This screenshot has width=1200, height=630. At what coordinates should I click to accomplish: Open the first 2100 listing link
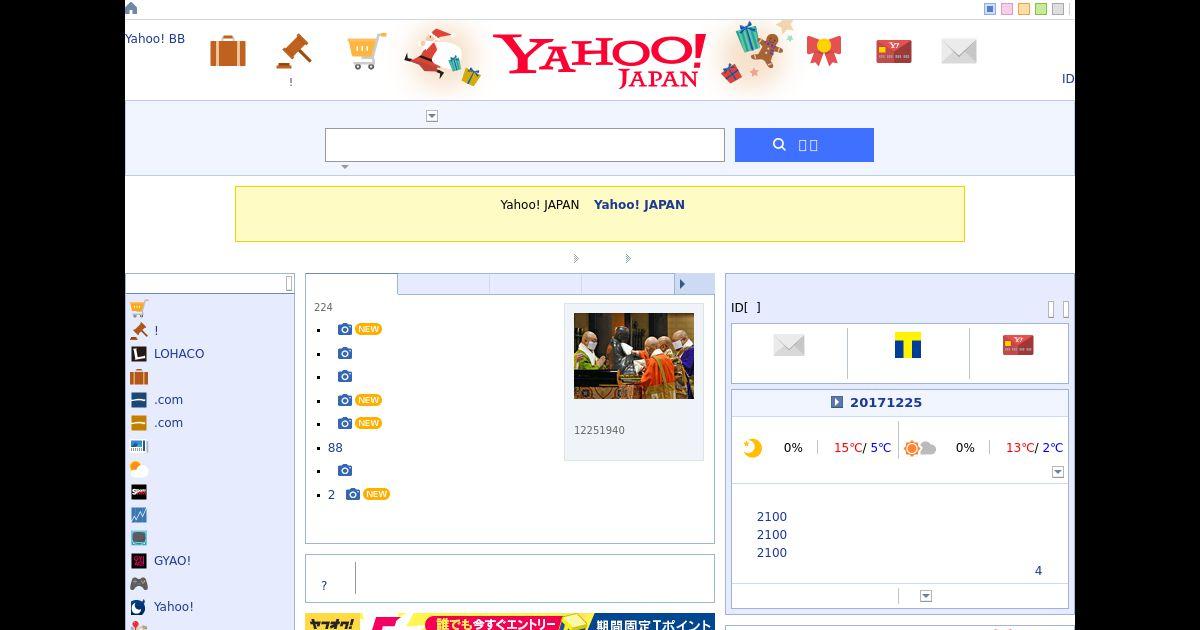coord(772,517)
